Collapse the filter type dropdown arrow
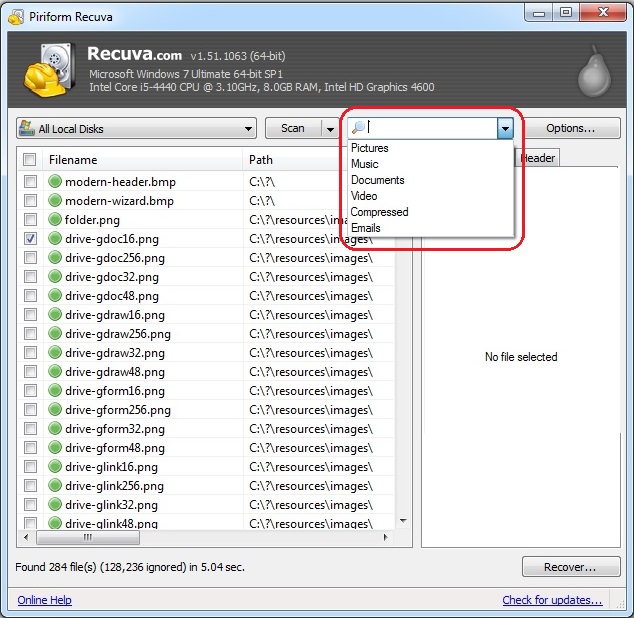 tap(505, 129)
